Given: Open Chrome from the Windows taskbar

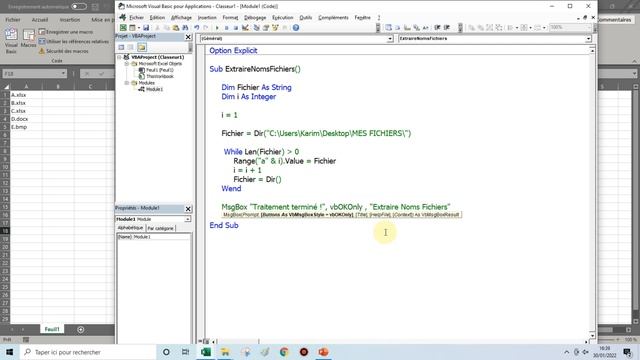Looking at the screenshot, I should coord(284,352).
